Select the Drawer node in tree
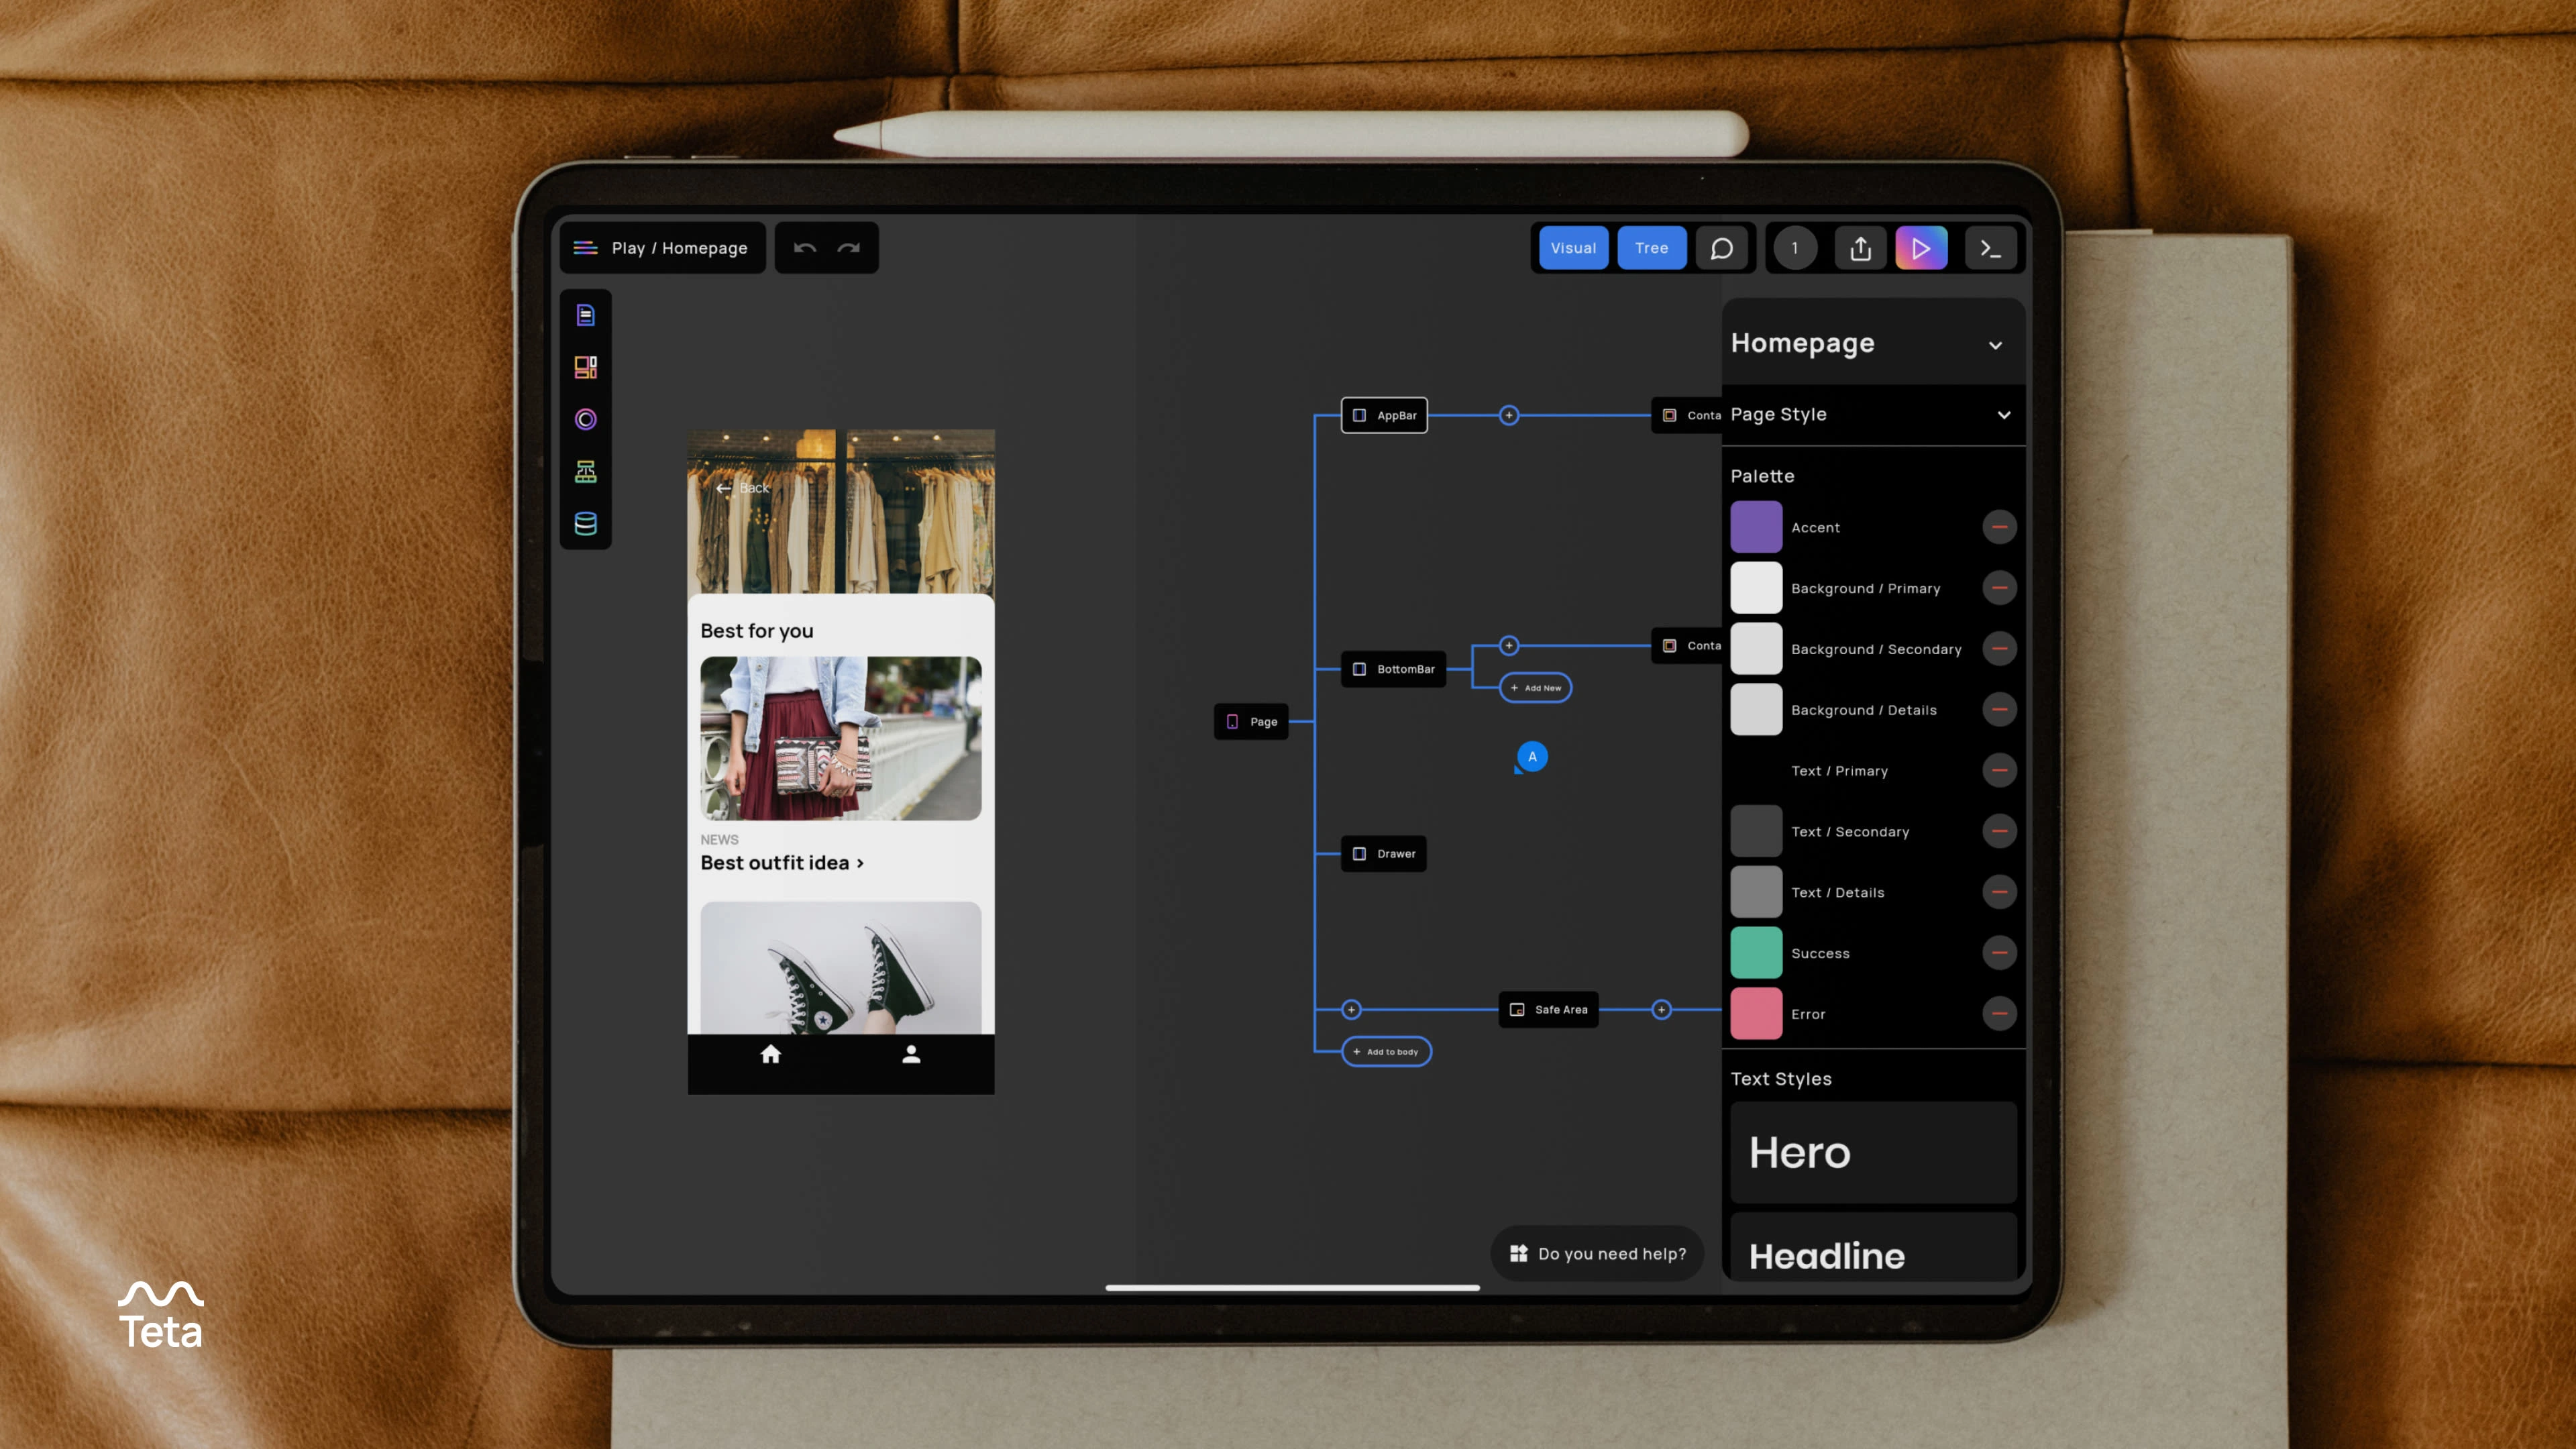The image size is (2576, 1449). 1384,854
